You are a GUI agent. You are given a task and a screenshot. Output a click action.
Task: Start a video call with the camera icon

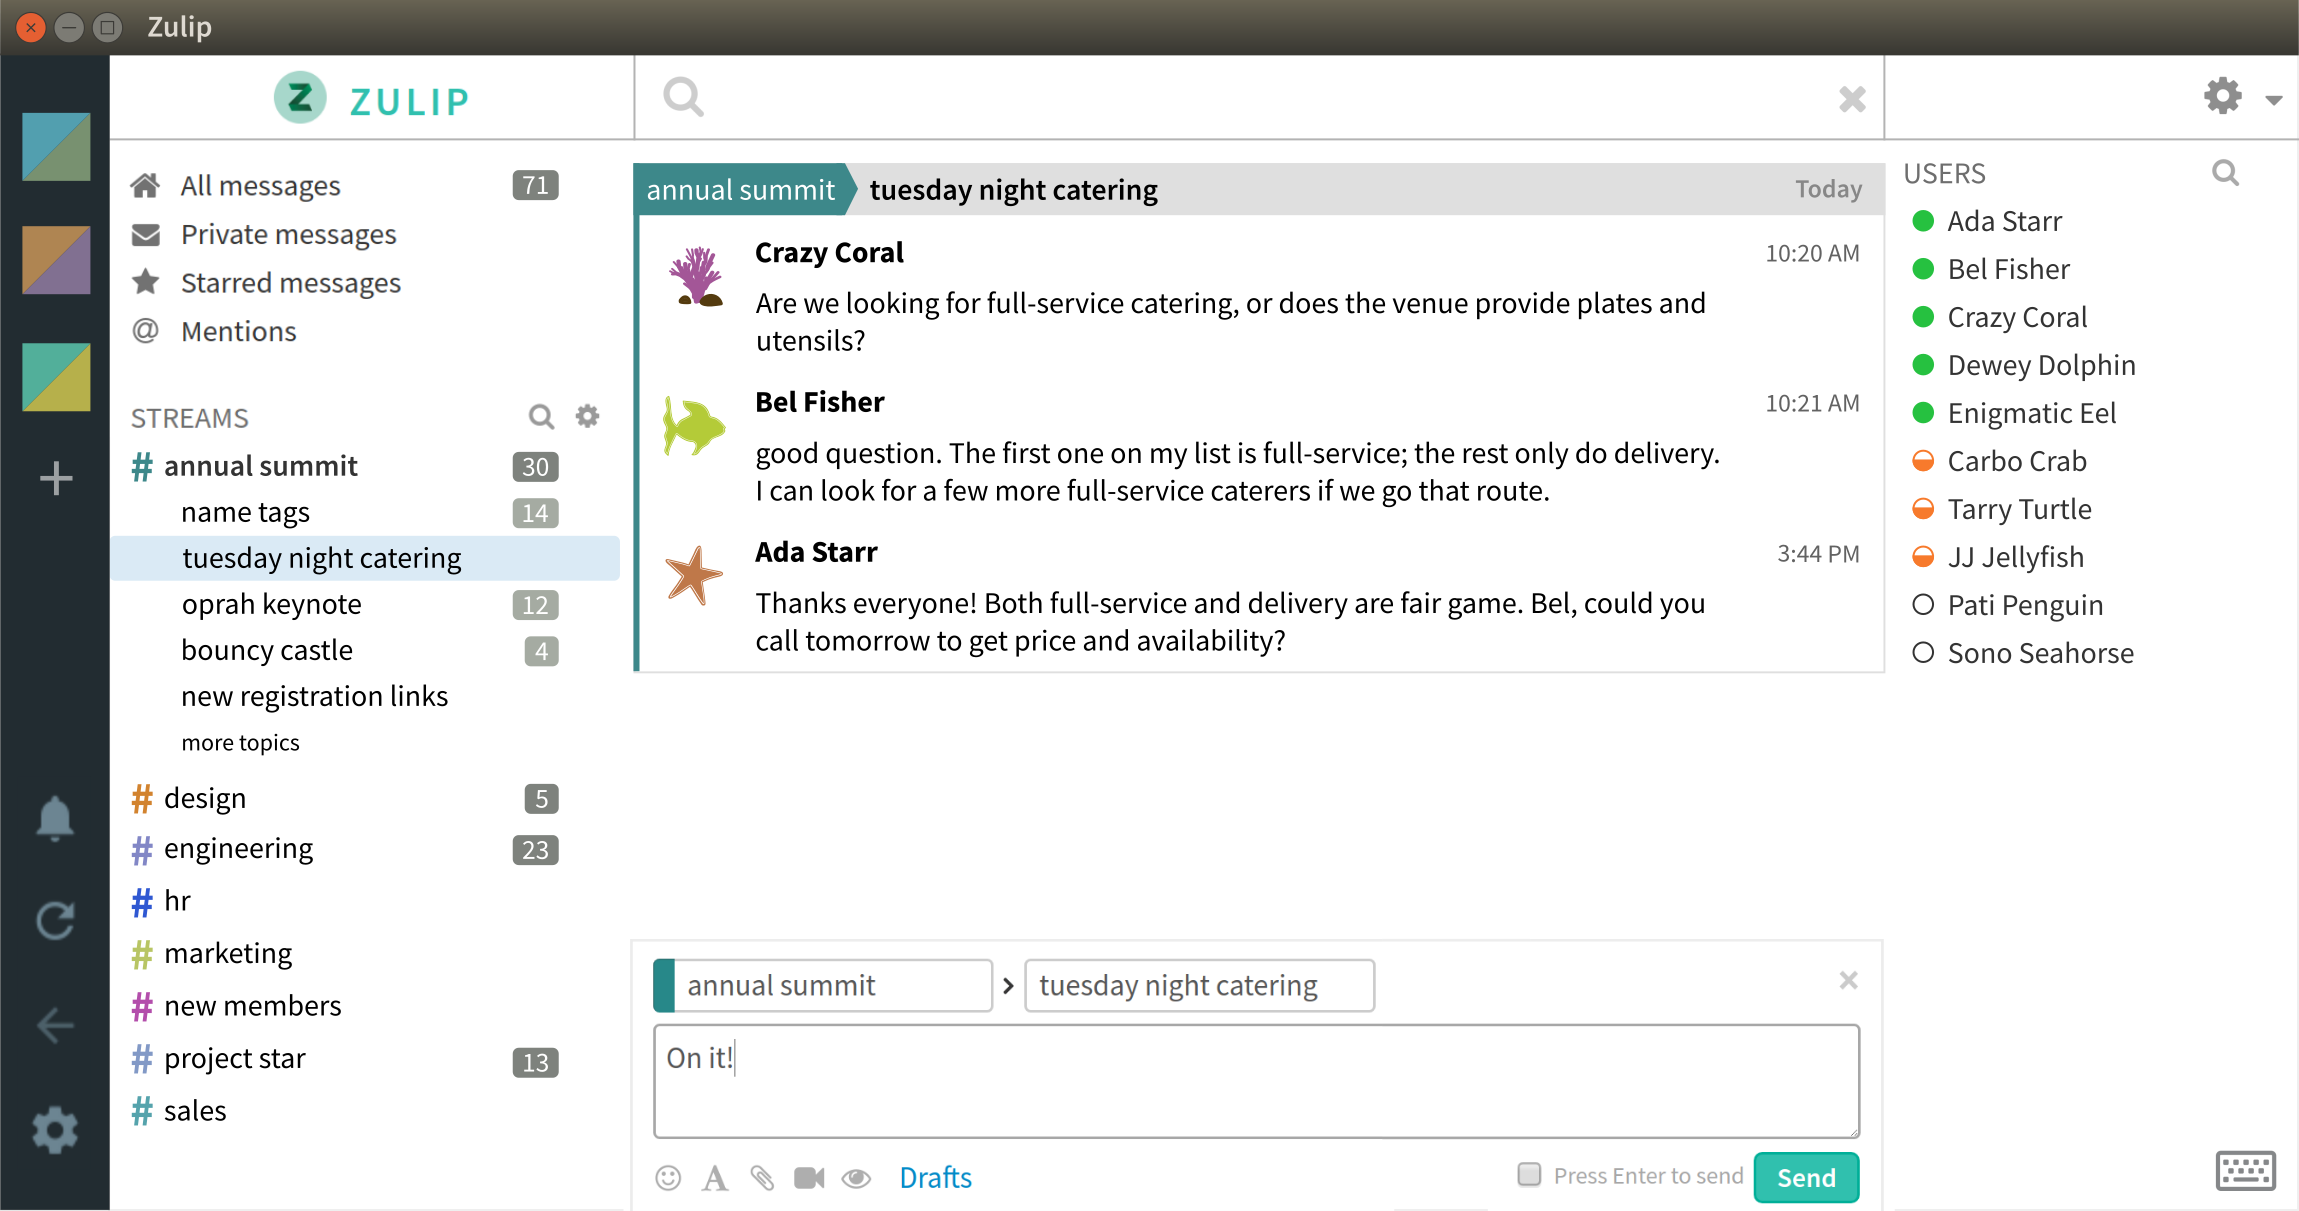(809, 1178)
